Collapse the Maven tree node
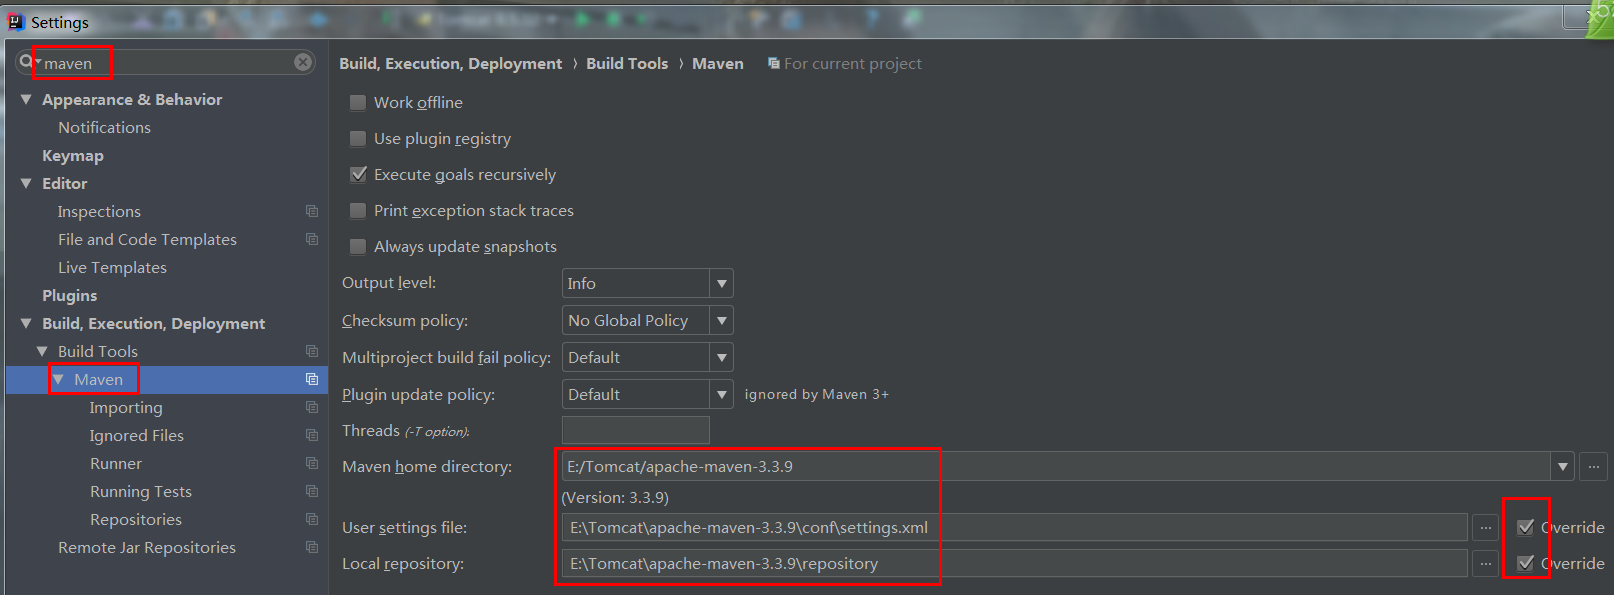Screen dimensions: 1614x595 (x=58, y=379)
